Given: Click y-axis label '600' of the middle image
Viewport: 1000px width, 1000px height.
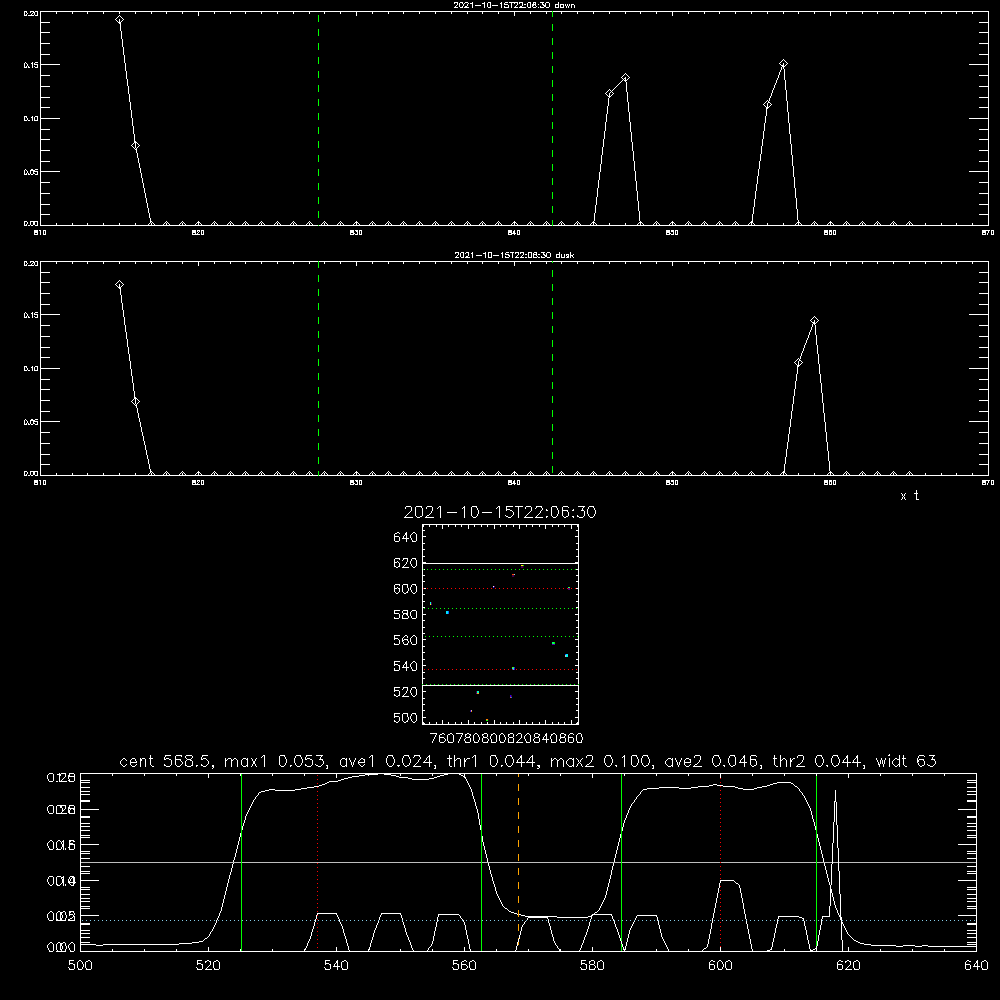Looking at the screenshot, I should 406,589.
